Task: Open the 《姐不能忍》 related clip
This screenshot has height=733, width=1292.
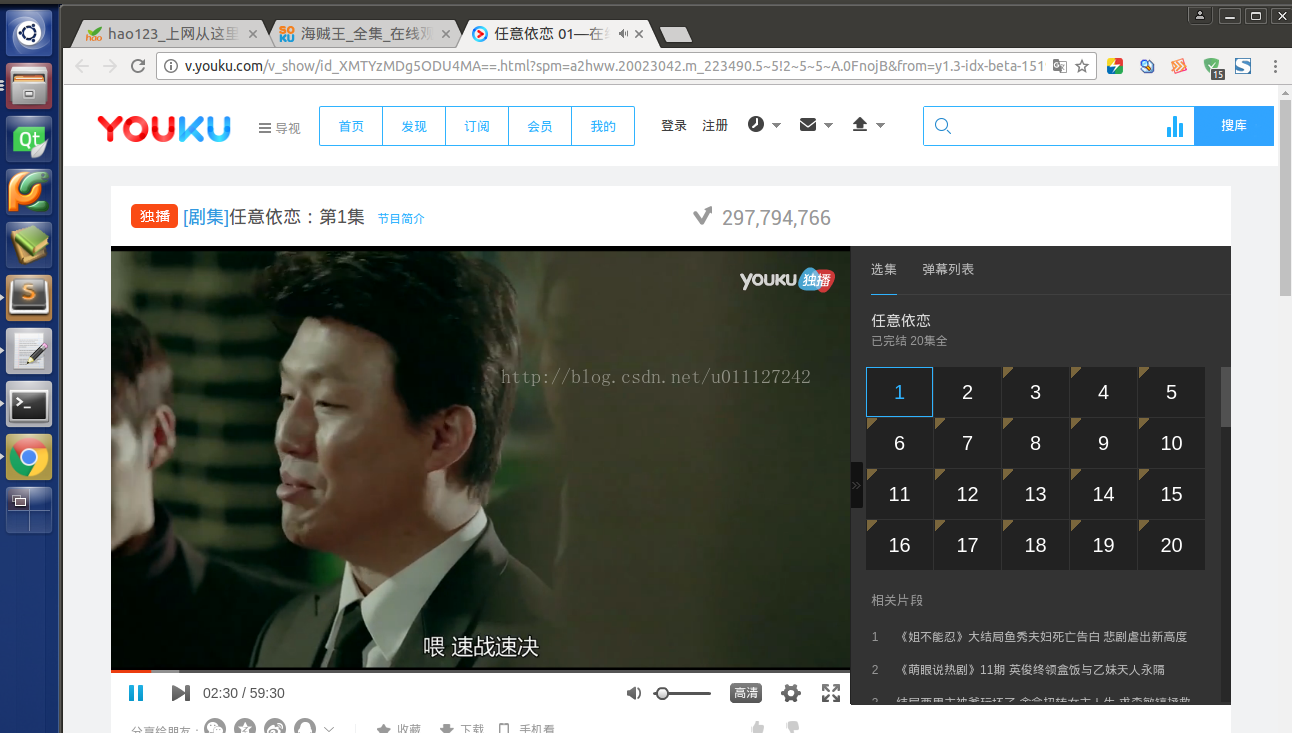Action: click(1042, 637)
